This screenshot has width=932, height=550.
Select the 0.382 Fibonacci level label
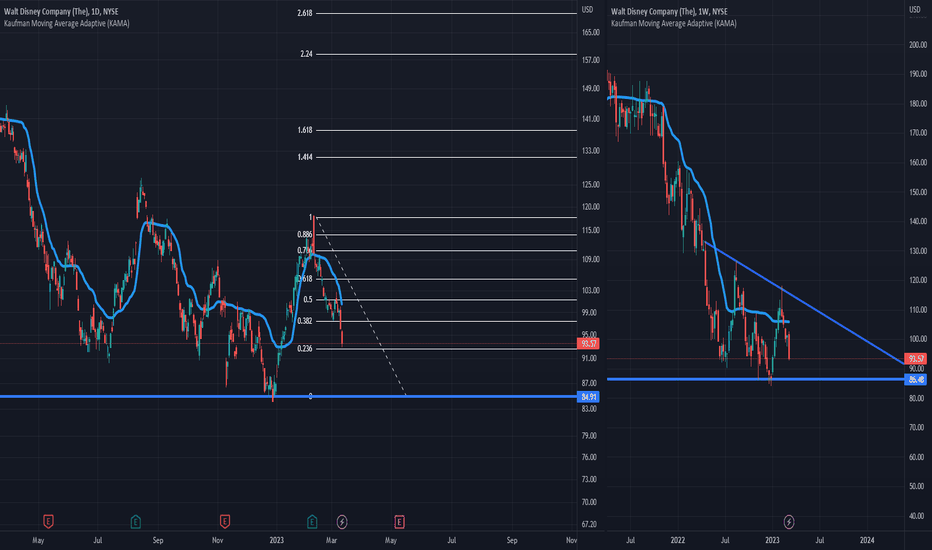(305, 321)
